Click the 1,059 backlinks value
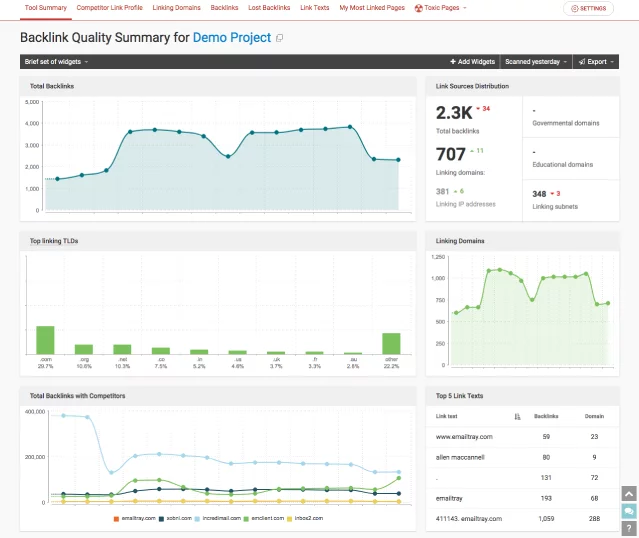This screenshot has width=639, height=538. (546, 519)
